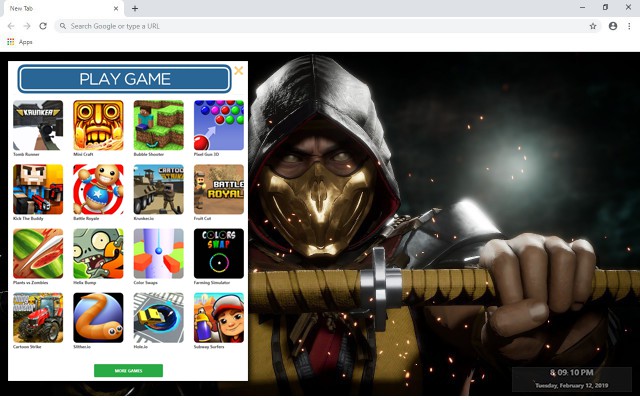
Task: Click the 'Battle Royale' text label
Action: click(86, 218)
